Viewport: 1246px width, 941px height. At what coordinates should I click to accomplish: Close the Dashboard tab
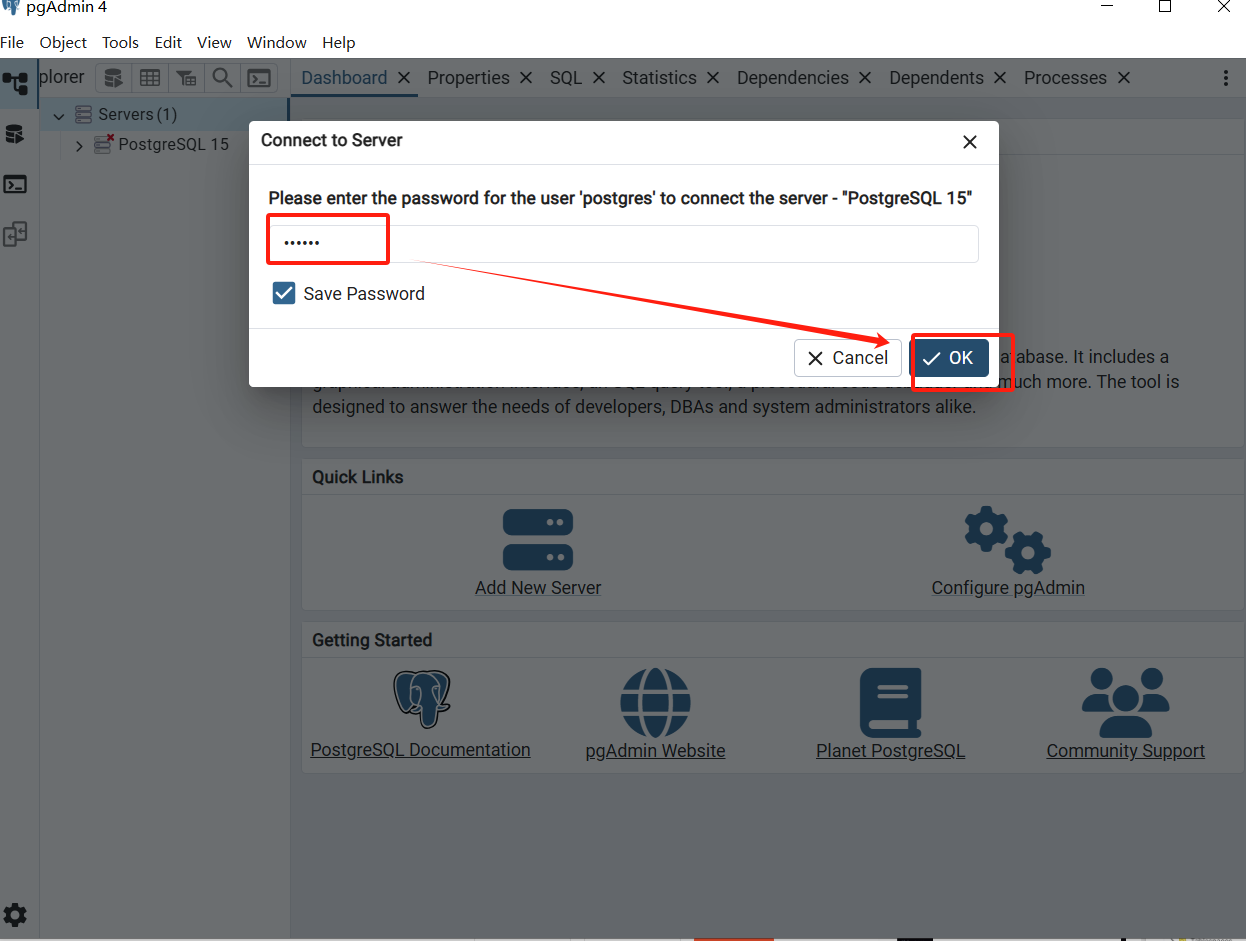pyautogui.click(x=403, y=78)
